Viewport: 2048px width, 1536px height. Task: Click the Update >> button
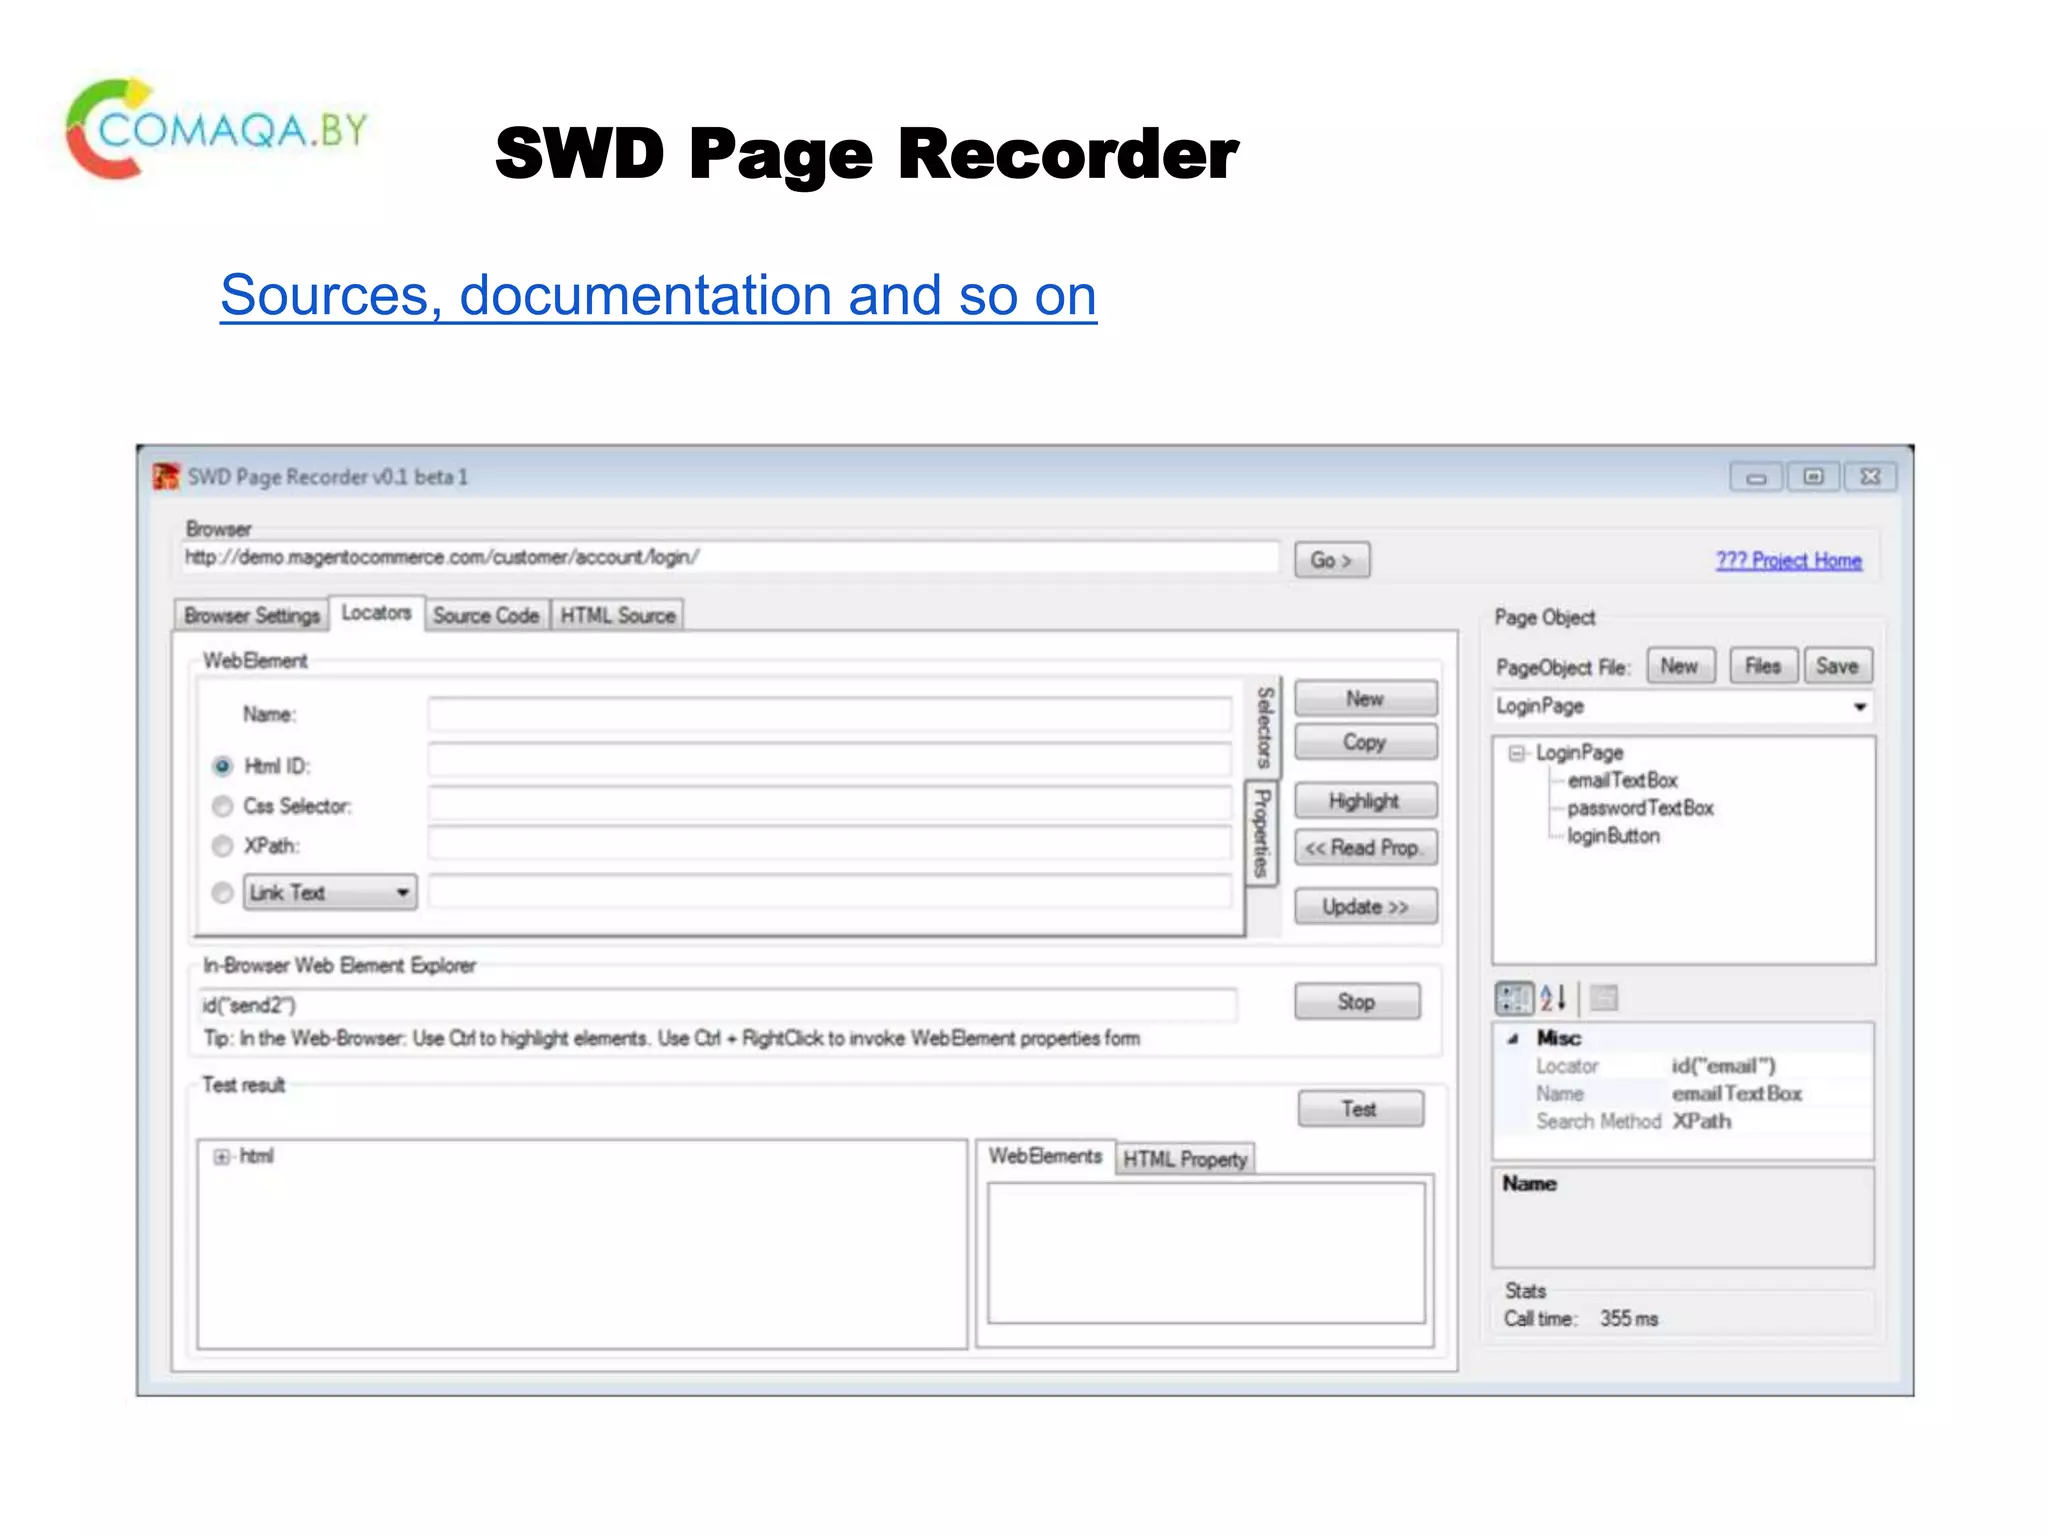pos(1365,906)
